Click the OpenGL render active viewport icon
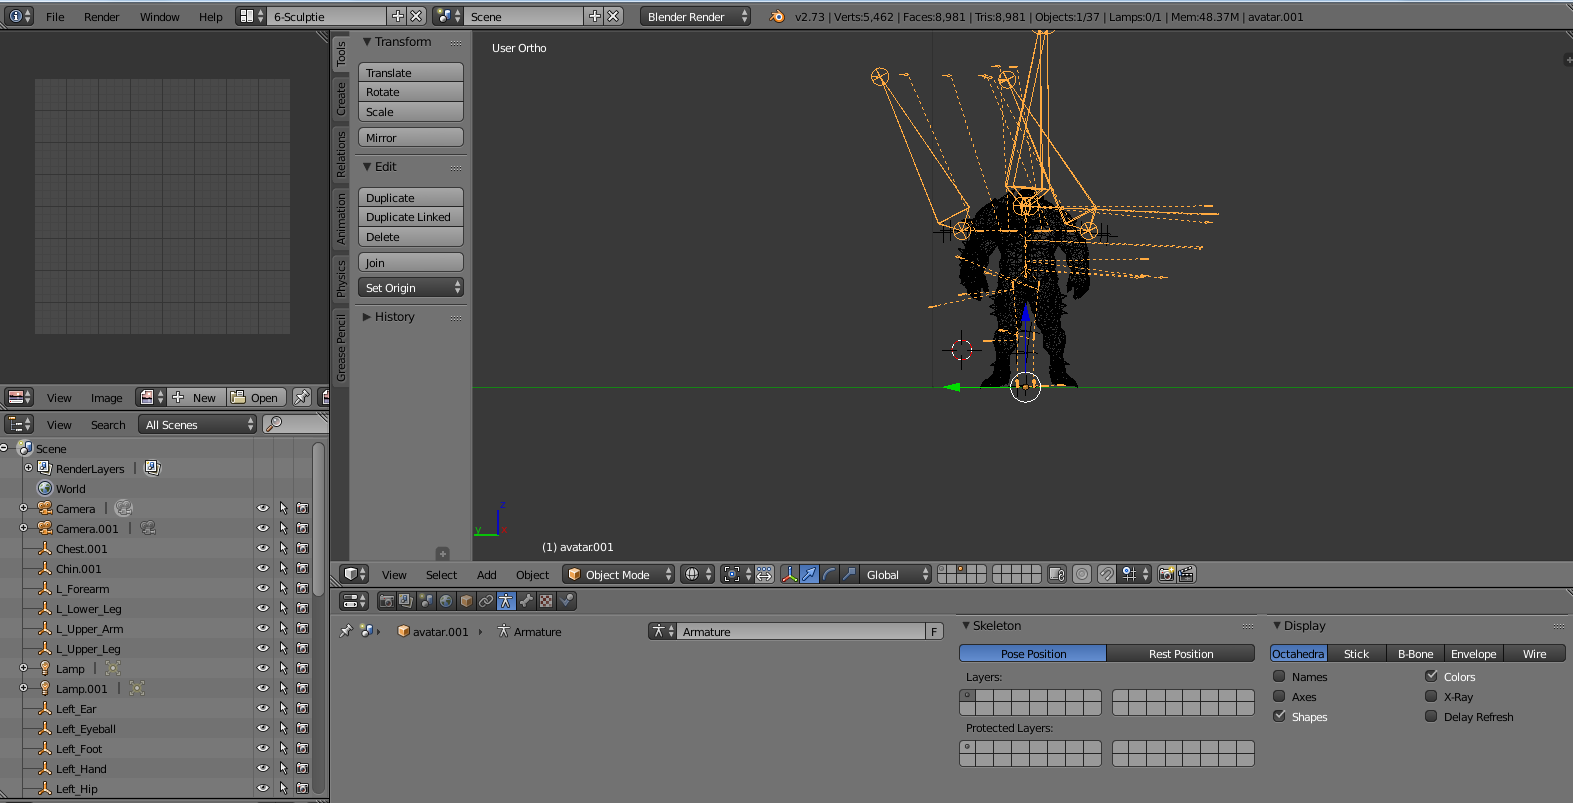This screenshot has width=1573, height=803. click(1166, 574)
